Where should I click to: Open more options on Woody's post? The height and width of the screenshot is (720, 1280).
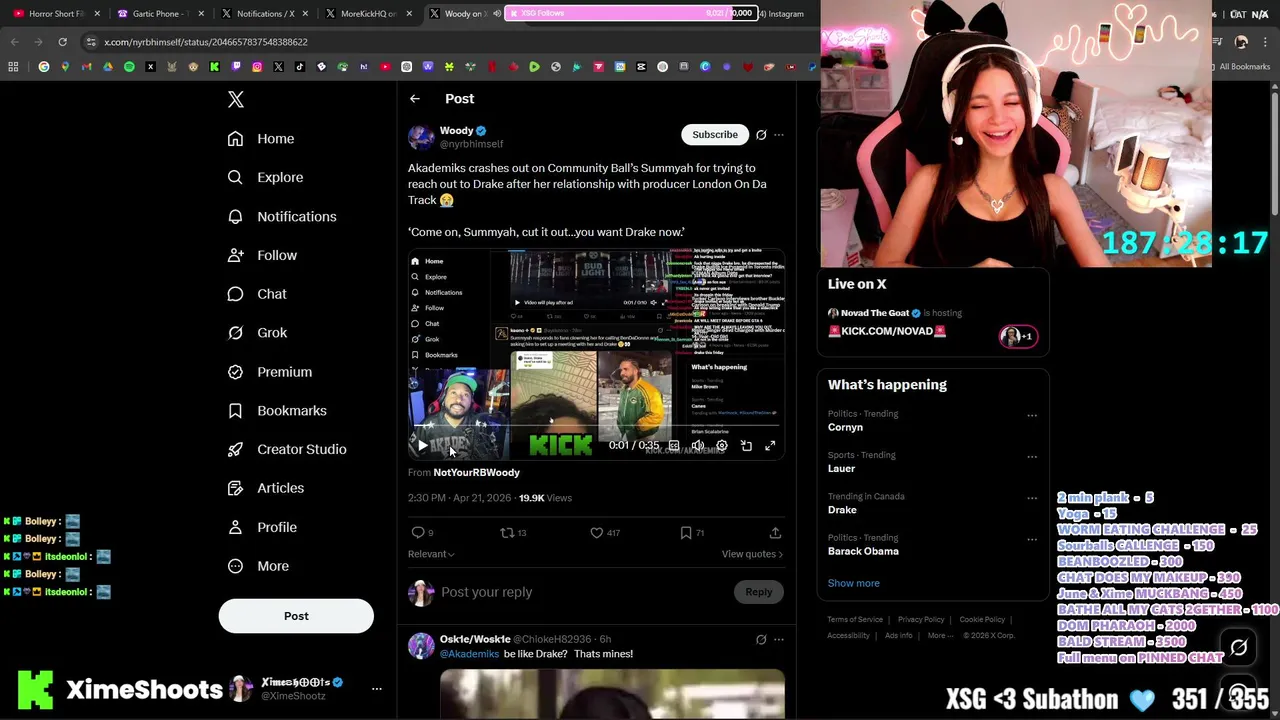tap(779, 134)
